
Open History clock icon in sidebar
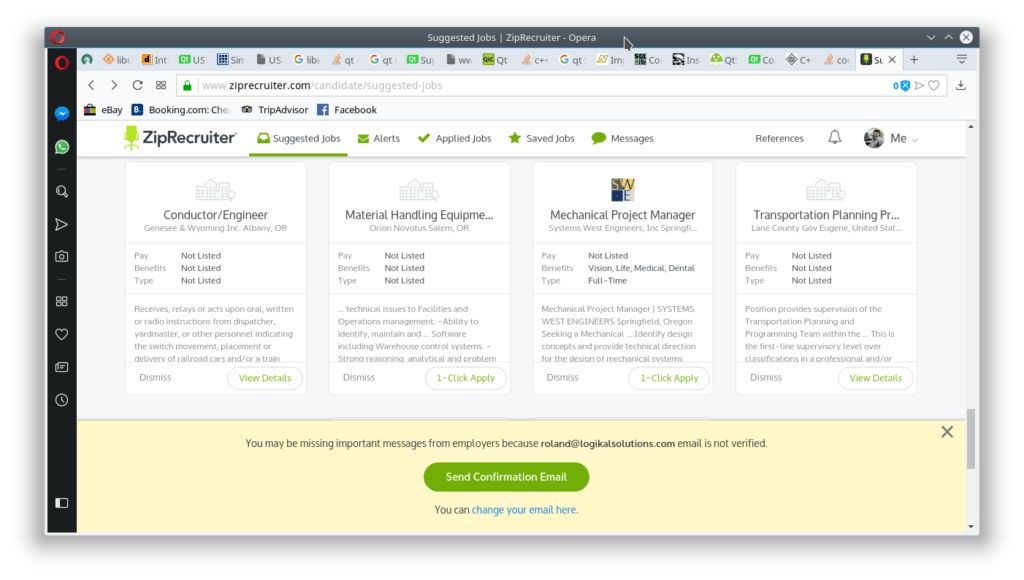pos(62,400)
